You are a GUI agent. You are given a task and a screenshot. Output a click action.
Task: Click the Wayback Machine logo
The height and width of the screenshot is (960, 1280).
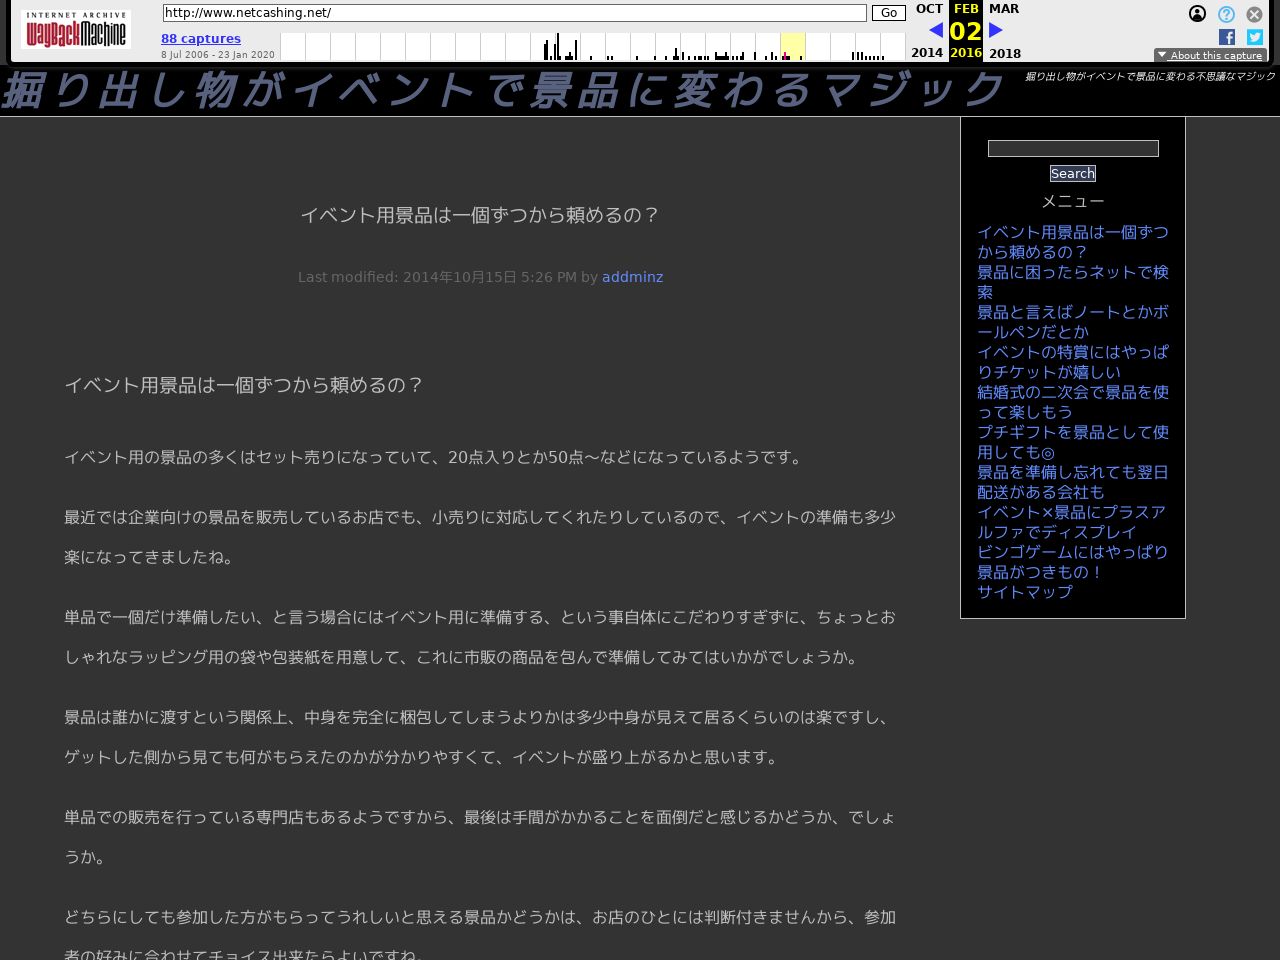point(76,30)
